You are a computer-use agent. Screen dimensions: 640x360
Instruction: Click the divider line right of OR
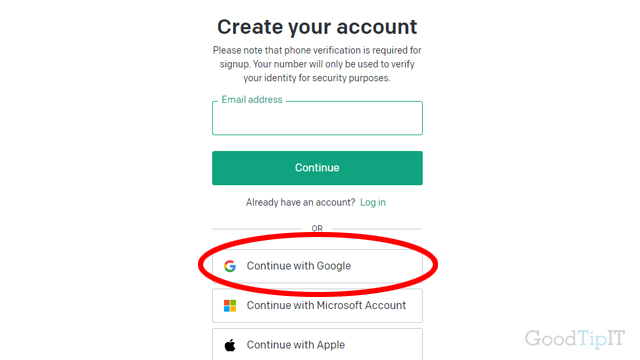point(377,229)
